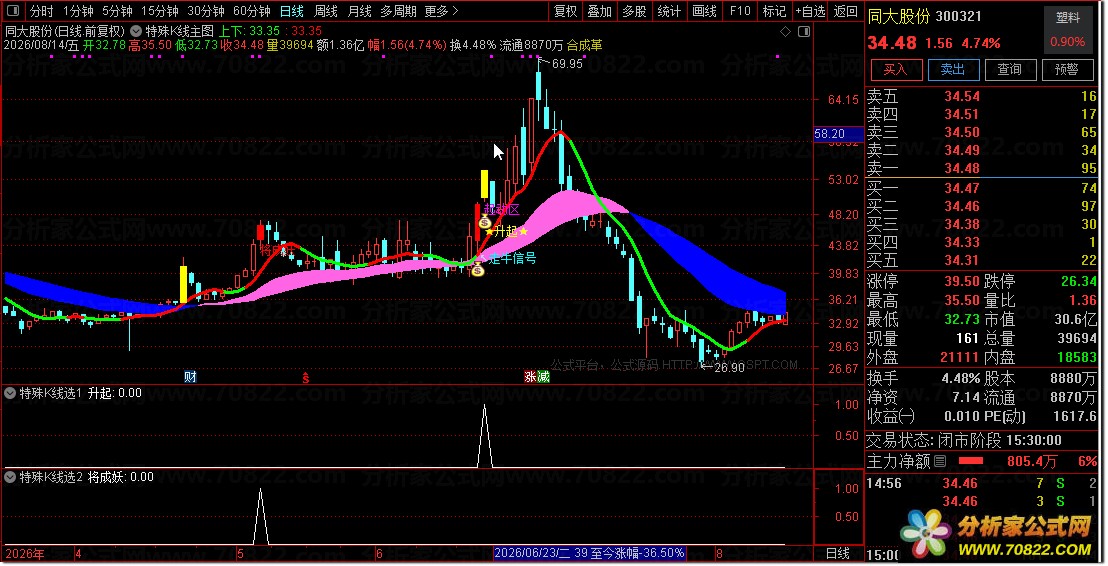Select the 日线 daily tab
The width and height of the screenshot is (1108, 566).
291,11
